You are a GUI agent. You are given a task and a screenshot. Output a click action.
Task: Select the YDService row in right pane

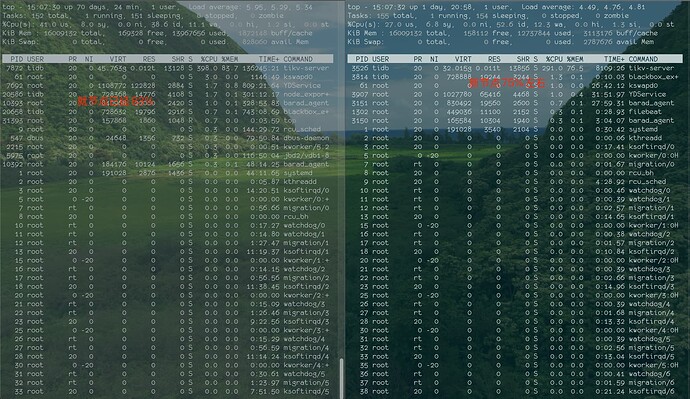point(514,94)
